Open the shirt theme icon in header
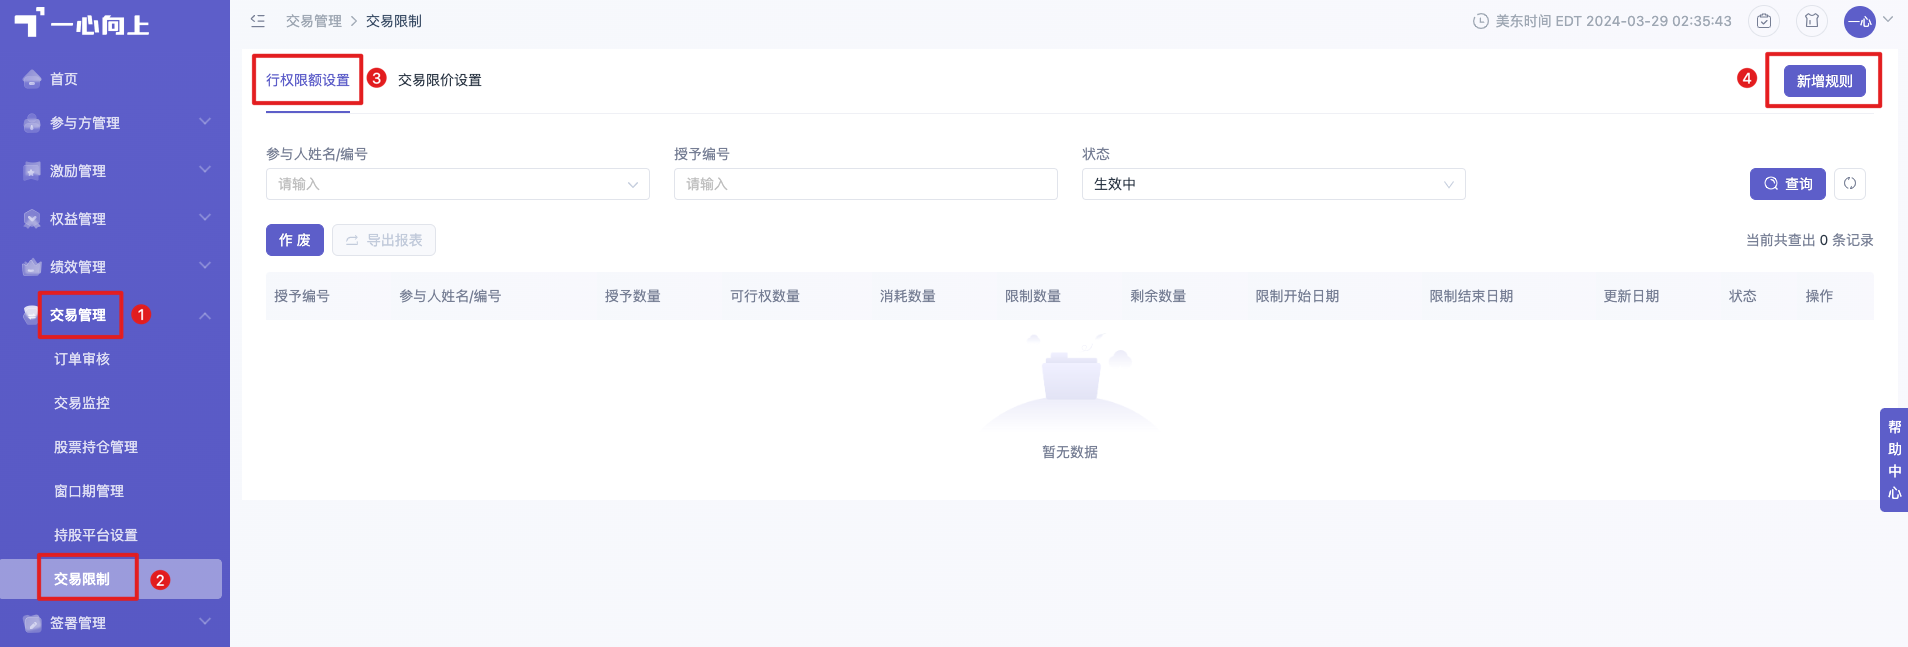This screenshot has height=647, width=1908. click(x=1812, y=21)
